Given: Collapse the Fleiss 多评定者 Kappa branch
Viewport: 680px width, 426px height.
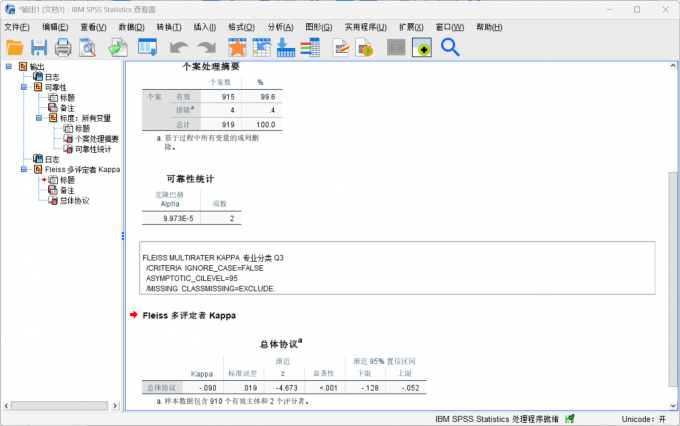Looking at the screenshot, I should [23, 170].
